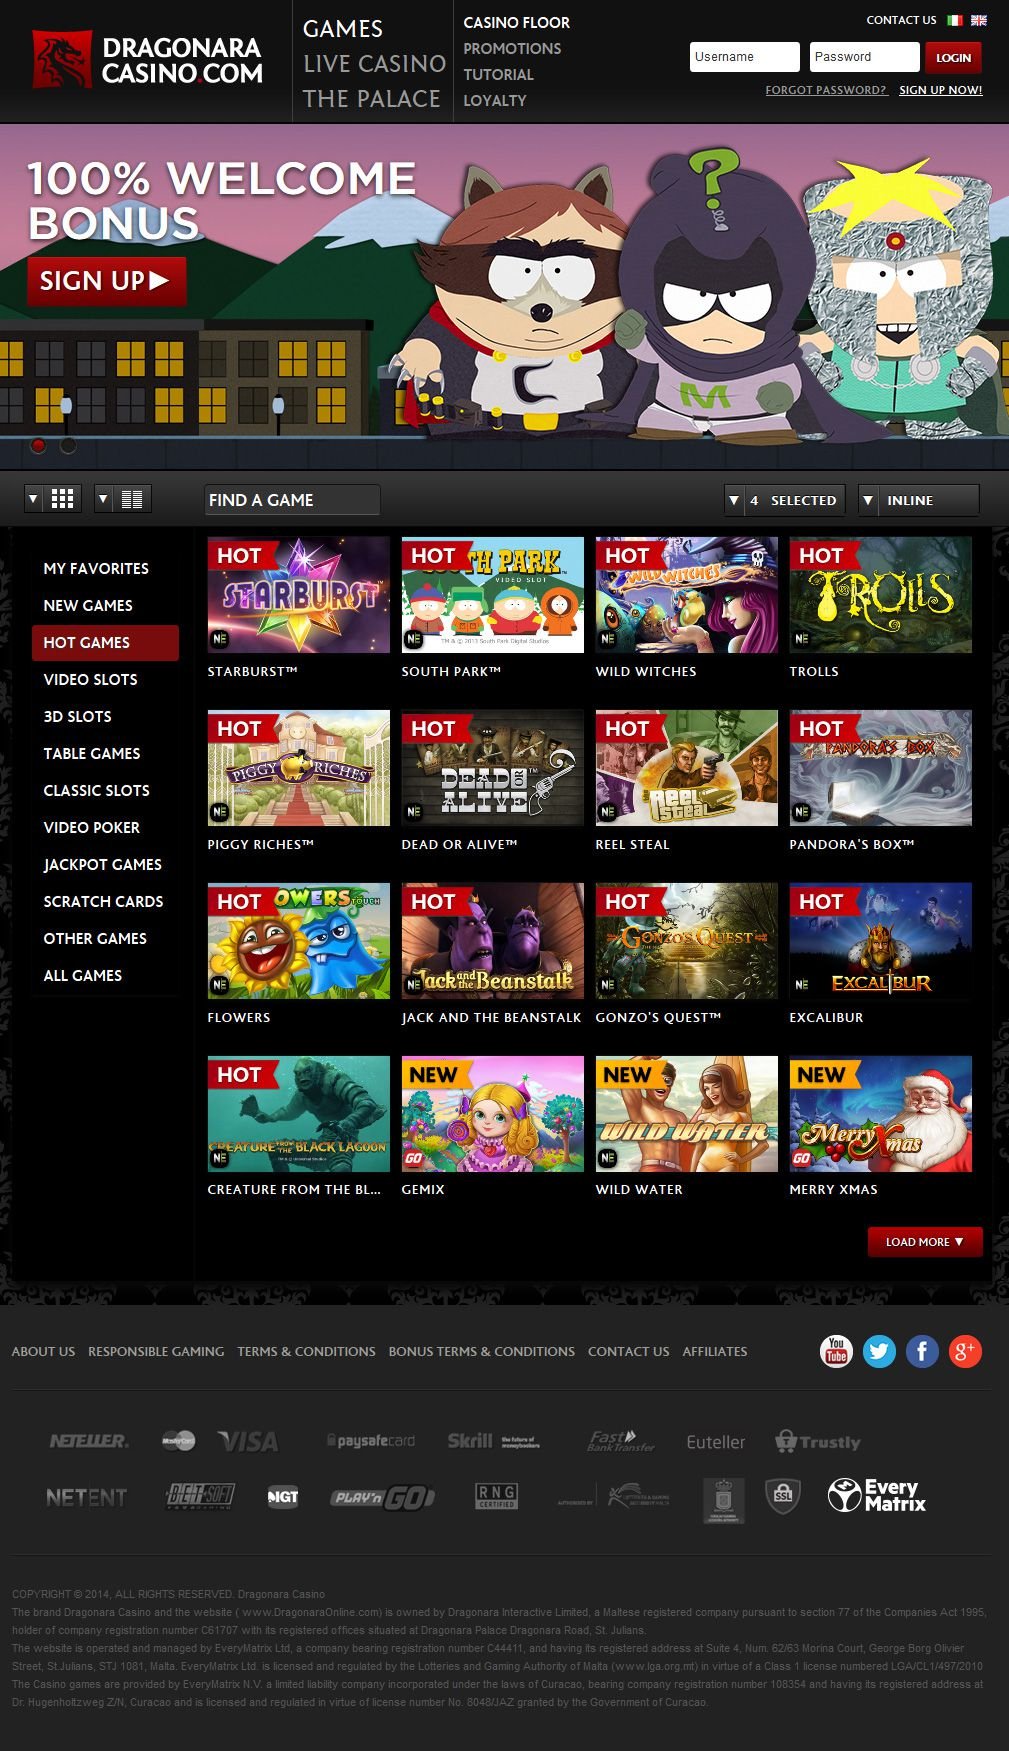The height and width of the screenshot is (1751, 1009).
Task: Click Load More button
Action: tap(924, 1241)
